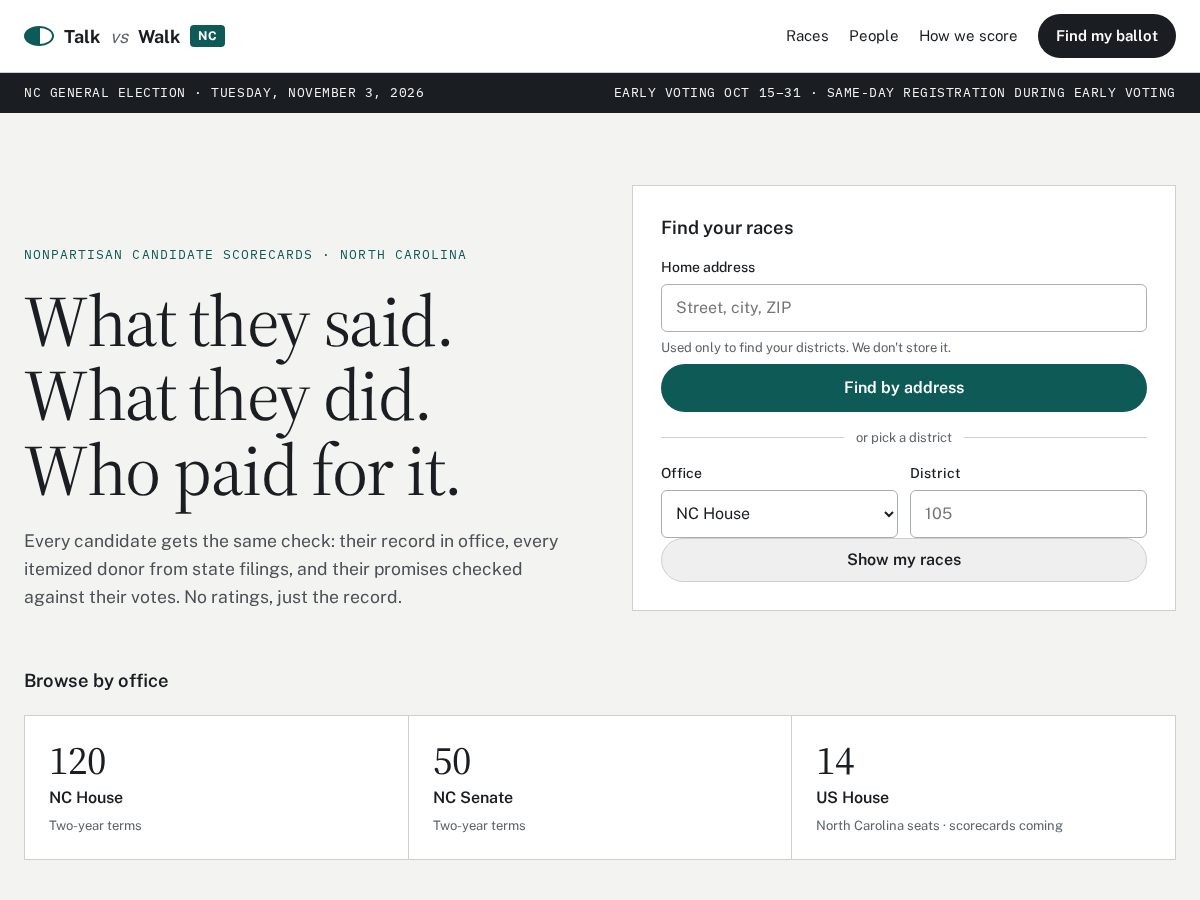Viewport: 1200px width, 900px height.
Task: Focus the District number field
Action: 1028,514
